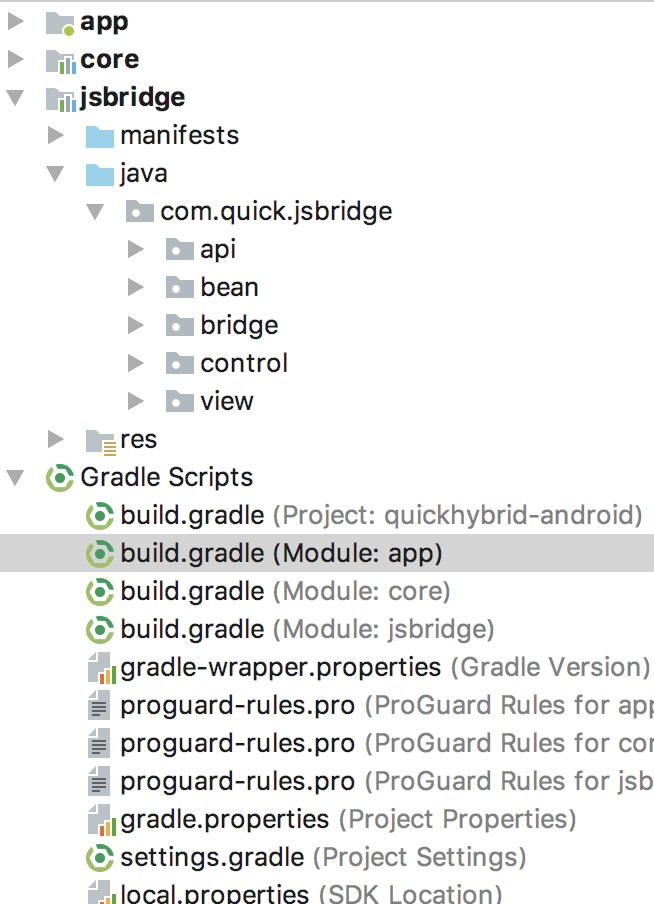Click the Gradle Scripts elephant icon
The width and height of the screenshot is (654, 904).
(60, 478)
